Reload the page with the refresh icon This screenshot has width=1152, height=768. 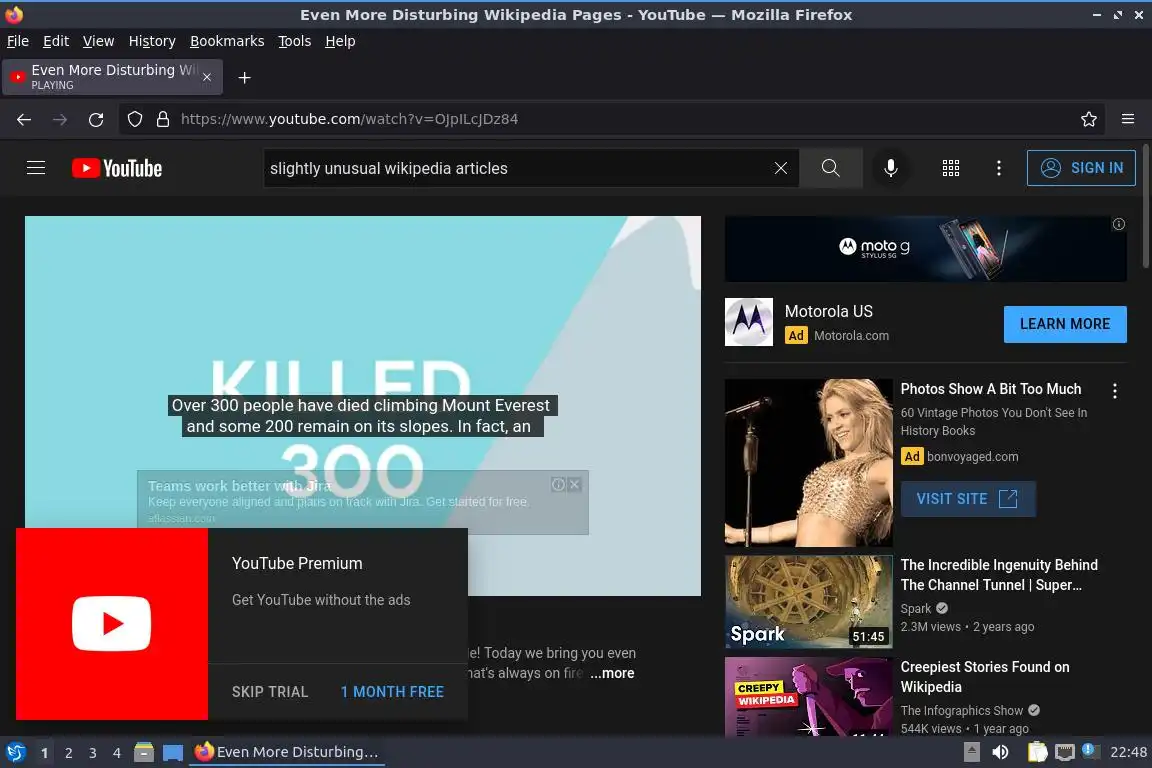pyautogui.click(x=96, y=119)
